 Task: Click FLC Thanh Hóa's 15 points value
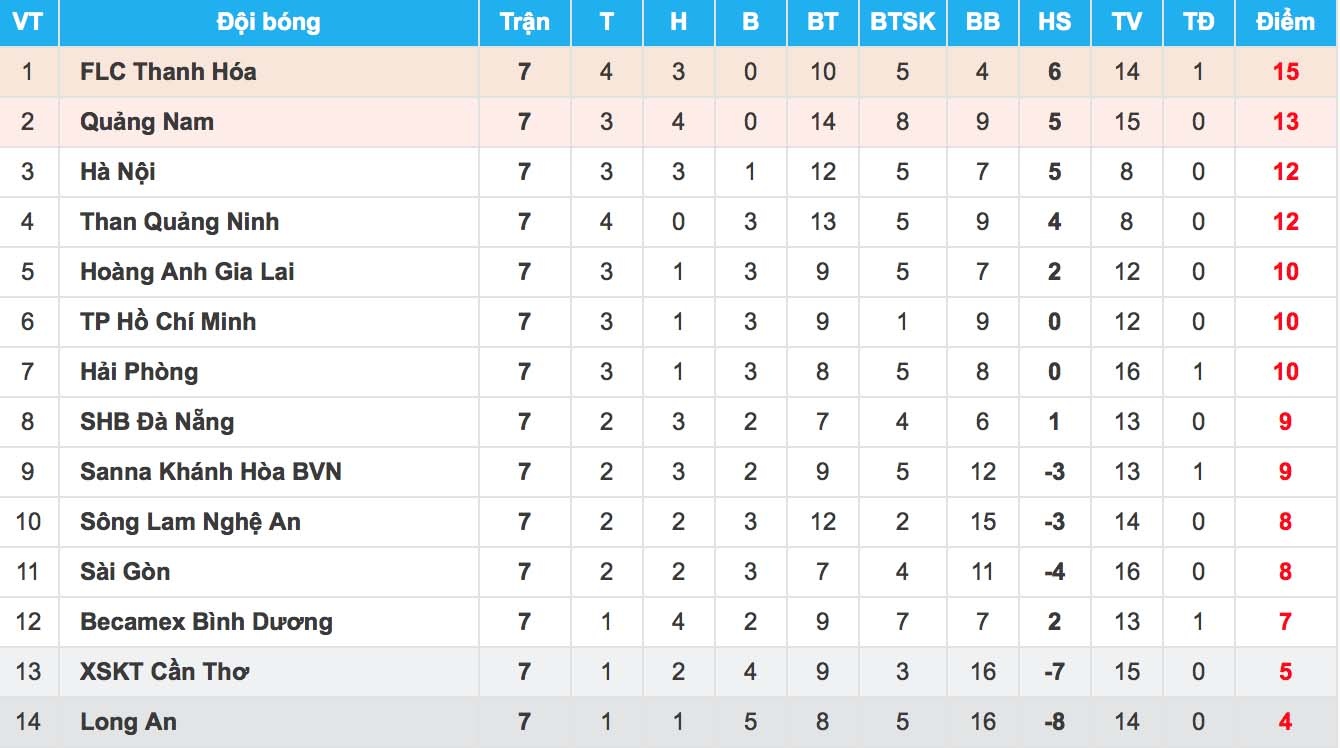1286,72
